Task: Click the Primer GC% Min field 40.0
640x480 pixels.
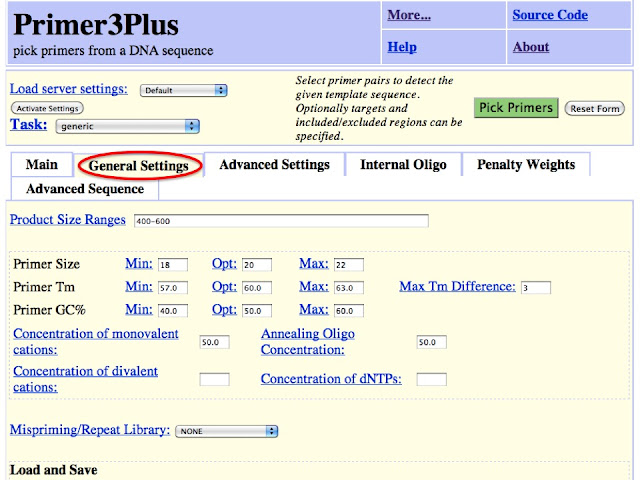Action: coord(173,311)
